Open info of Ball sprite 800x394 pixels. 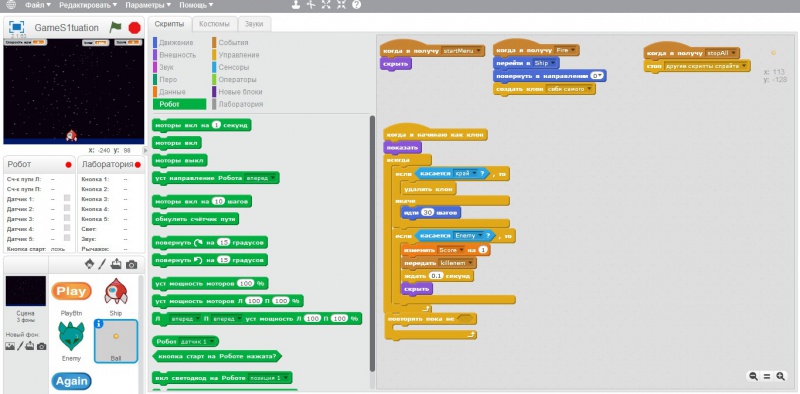click(x=99, y=324)
